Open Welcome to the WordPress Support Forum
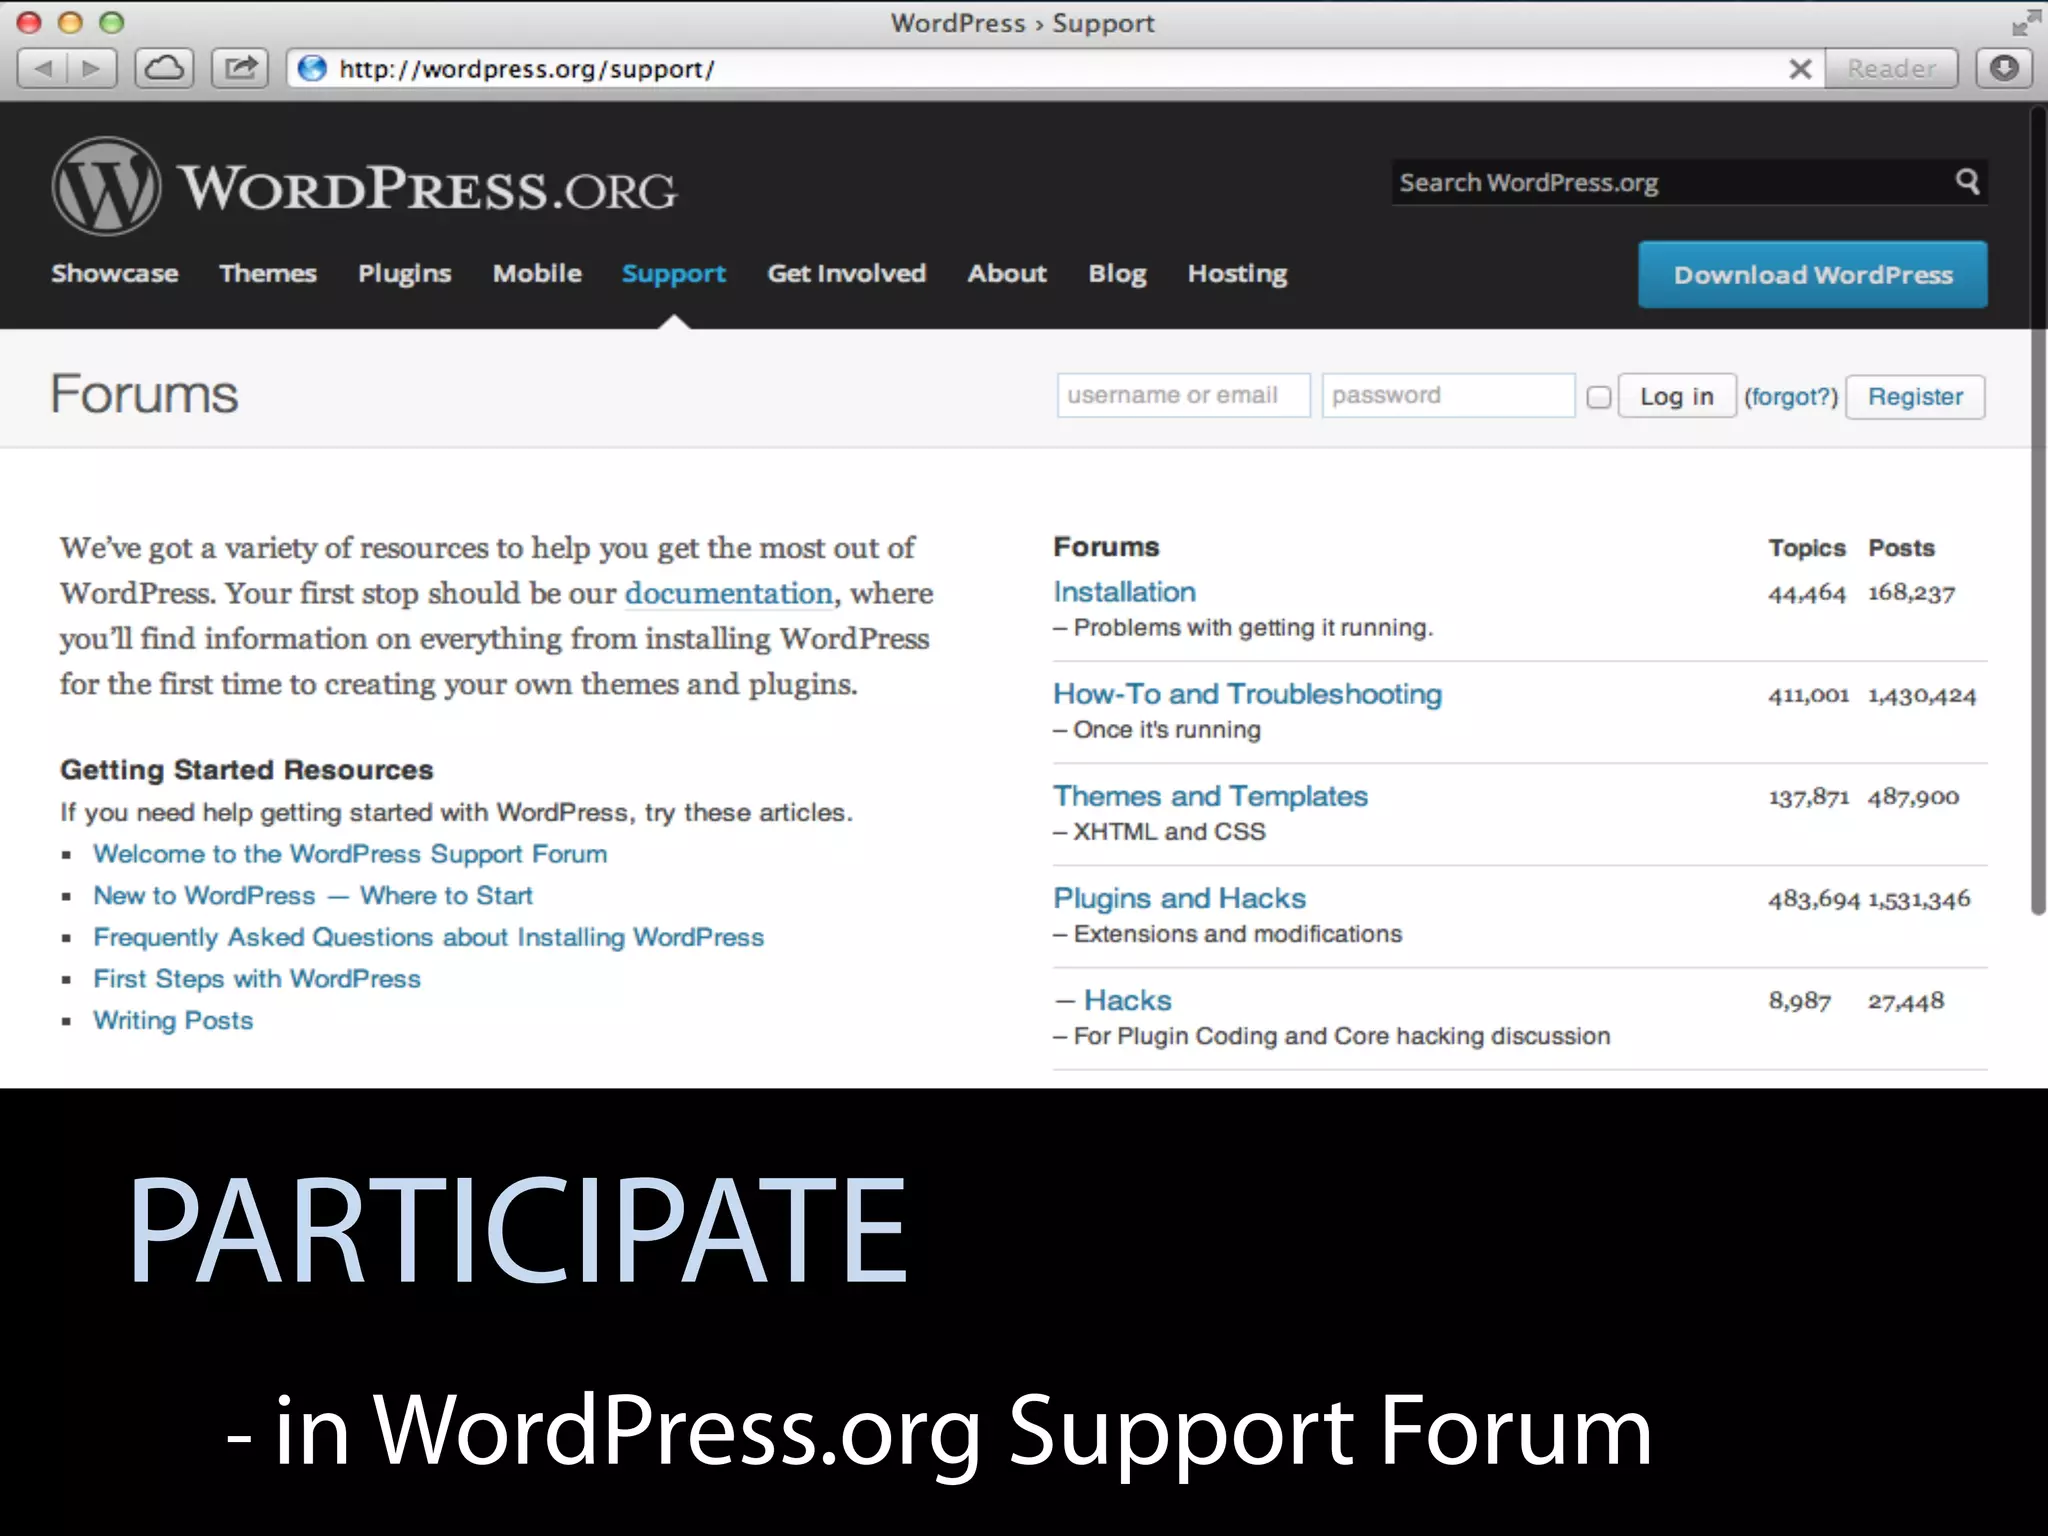This screenshot has width=2048, height=1536. pyautogui.click(x=350, y=854)
